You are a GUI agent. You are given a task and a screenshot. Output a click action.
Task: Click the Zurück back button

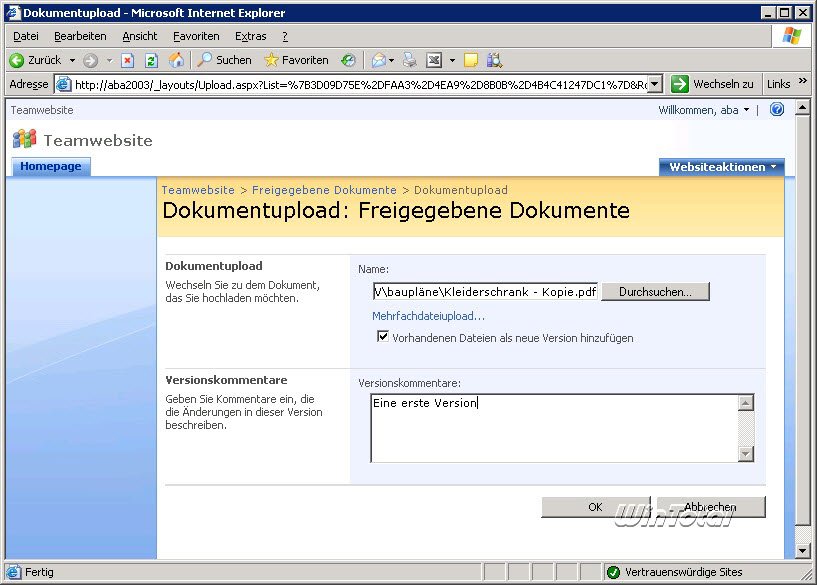point(36,60)
